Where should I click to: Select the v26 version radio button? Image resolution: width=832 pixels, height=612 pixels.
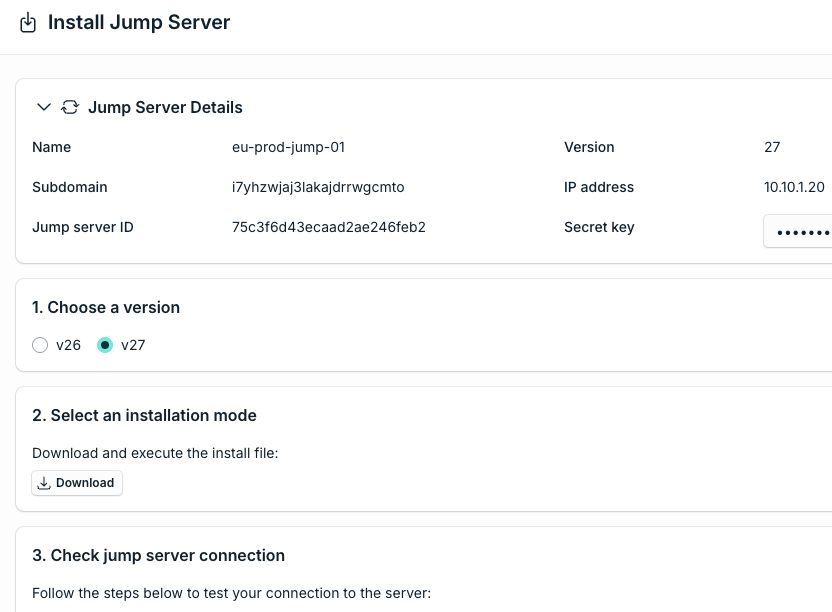(x=40, y=345)
